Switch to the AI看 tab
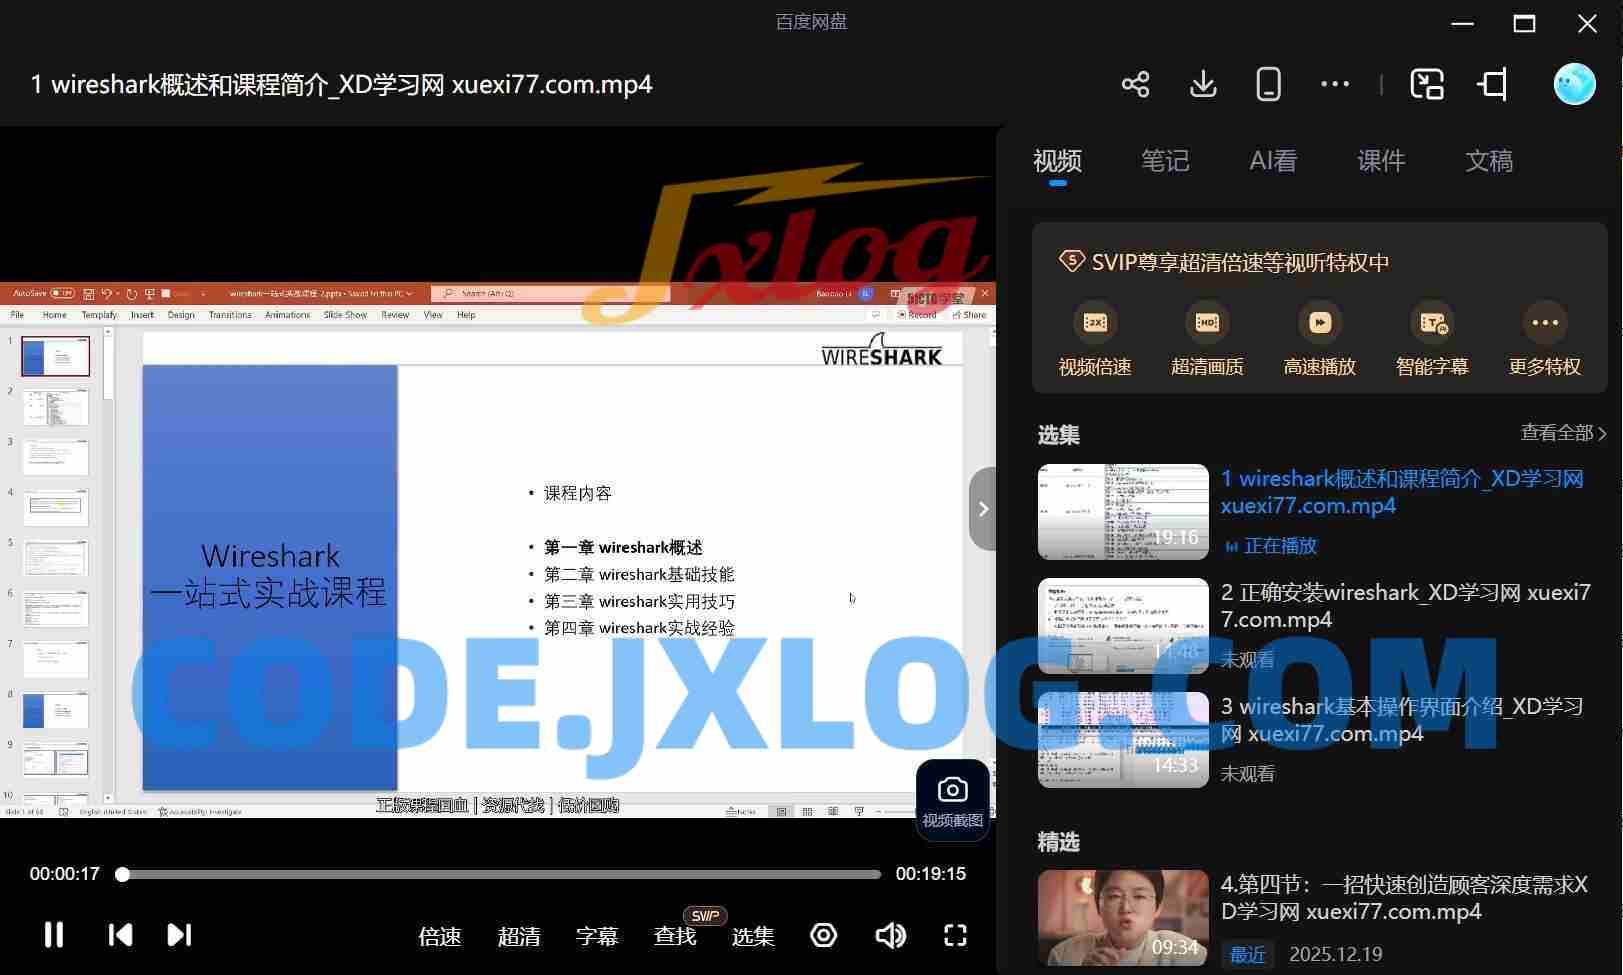The height and width of the screenshot is (975, 1623). pos(1273,161)
